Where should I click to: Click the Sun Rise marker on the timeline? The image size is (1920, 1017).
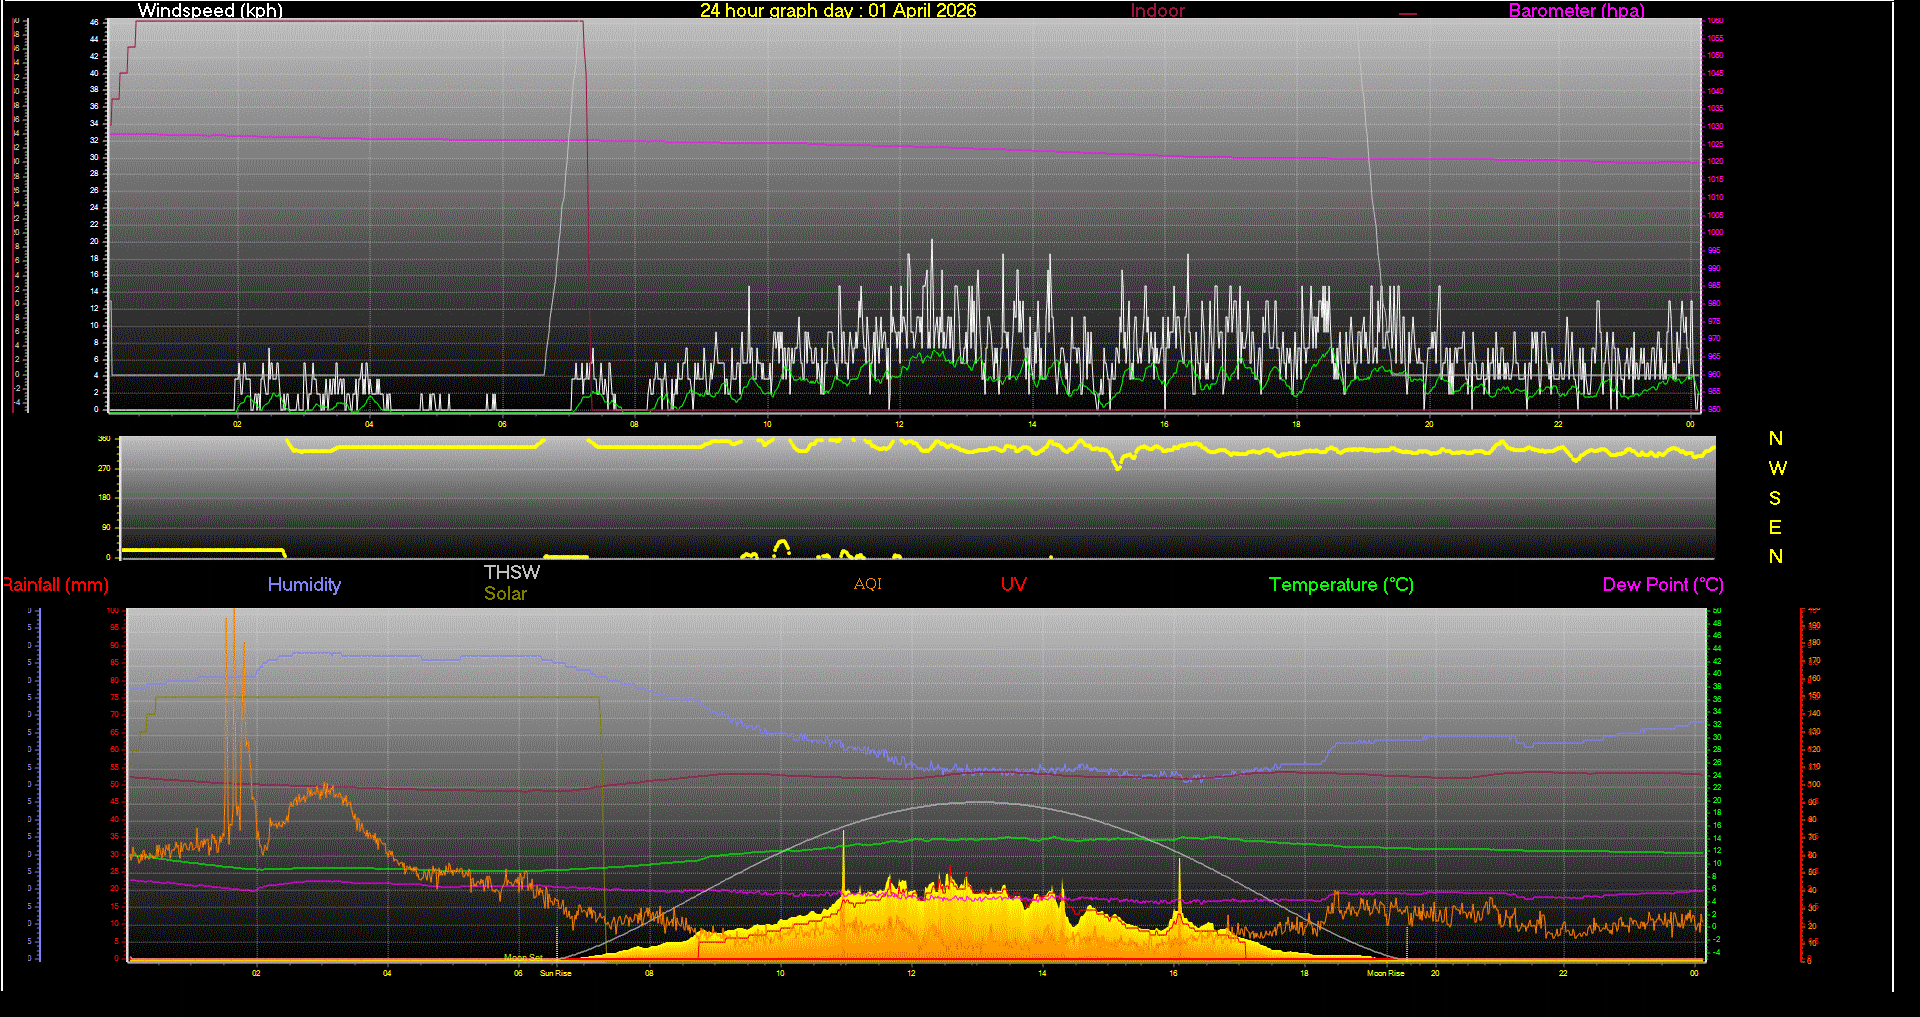click(x=555, y=972)
